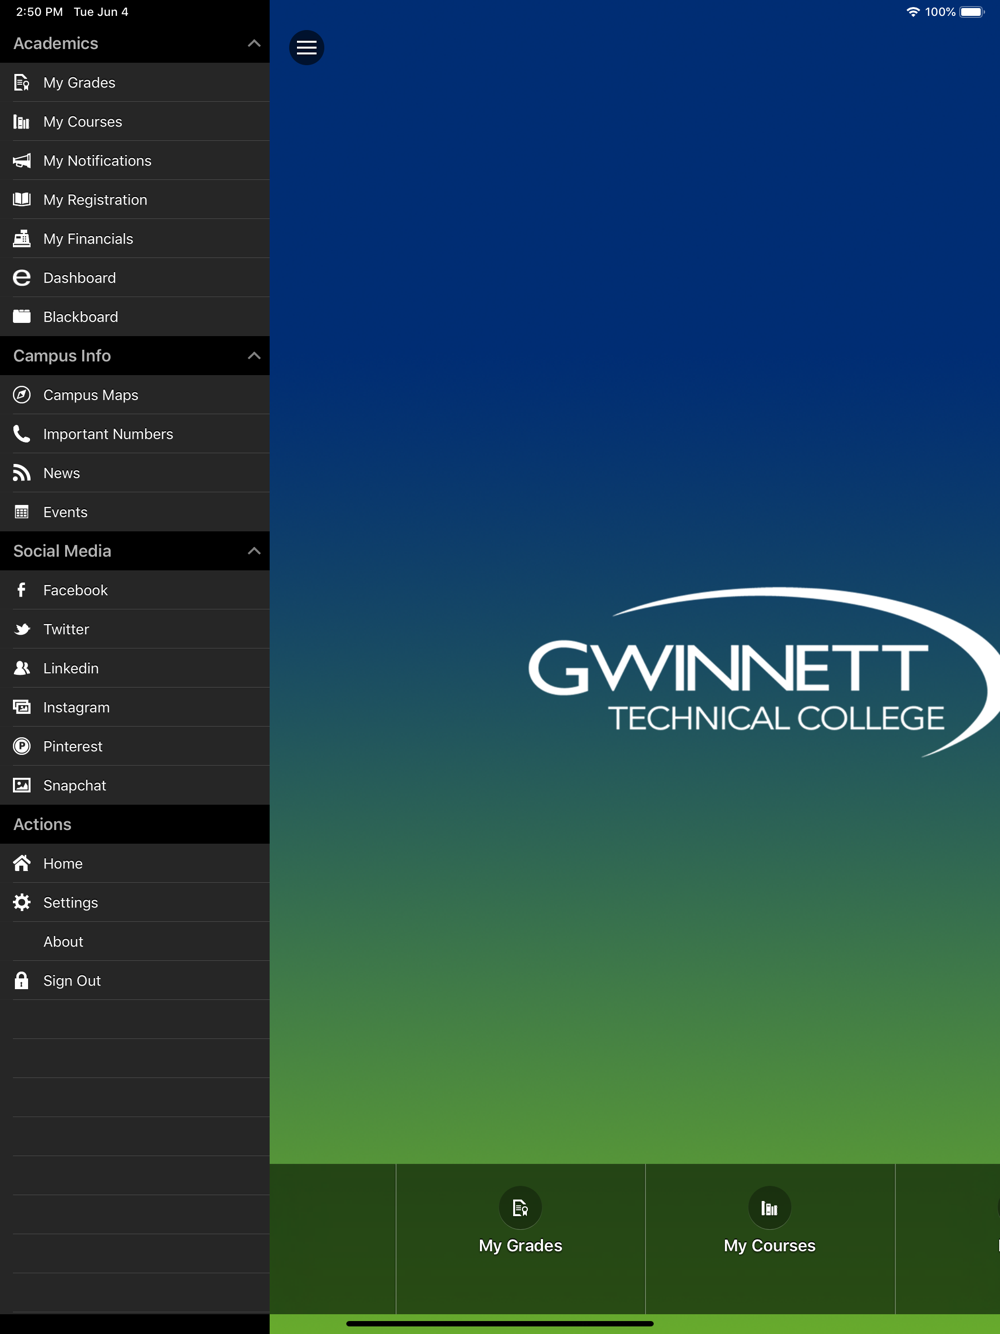Viewport: 1000px width, 1334px height.
Task: Tap the Academics section header
Action: coord(135,44)
